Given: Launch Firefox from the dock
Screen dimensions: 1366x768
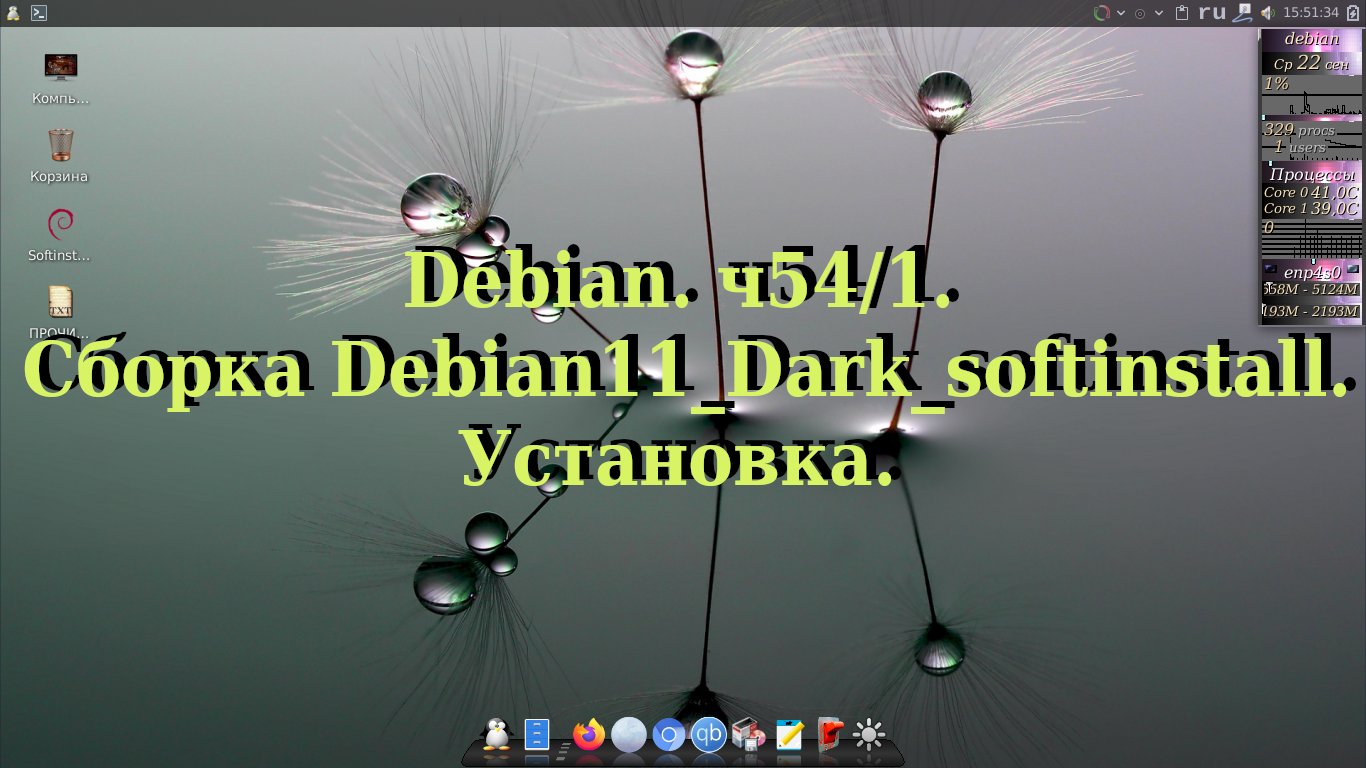Looking at the screenshot, I should point(589,735).
